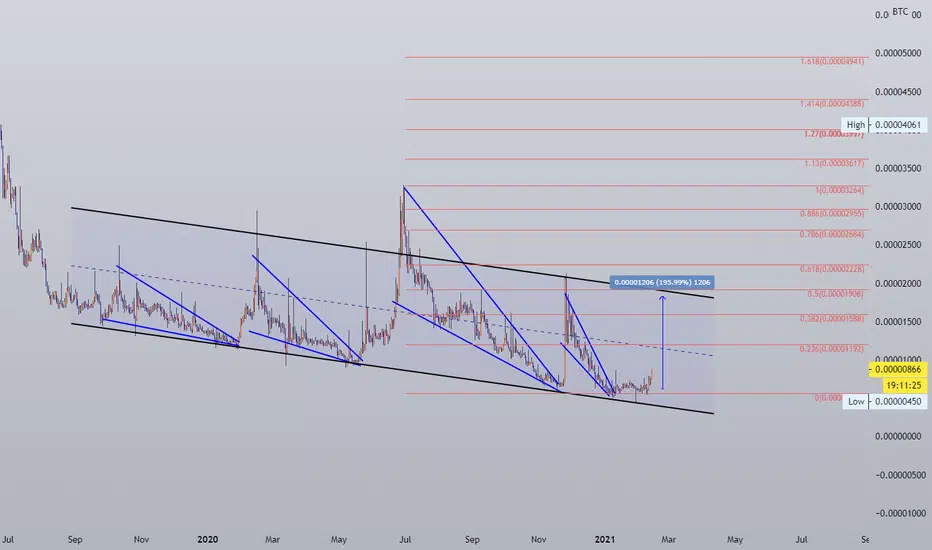The image size is (932, 550).
Task: Select the 0.786(0.00002684) Fibonacci level label
Action: 832,234
